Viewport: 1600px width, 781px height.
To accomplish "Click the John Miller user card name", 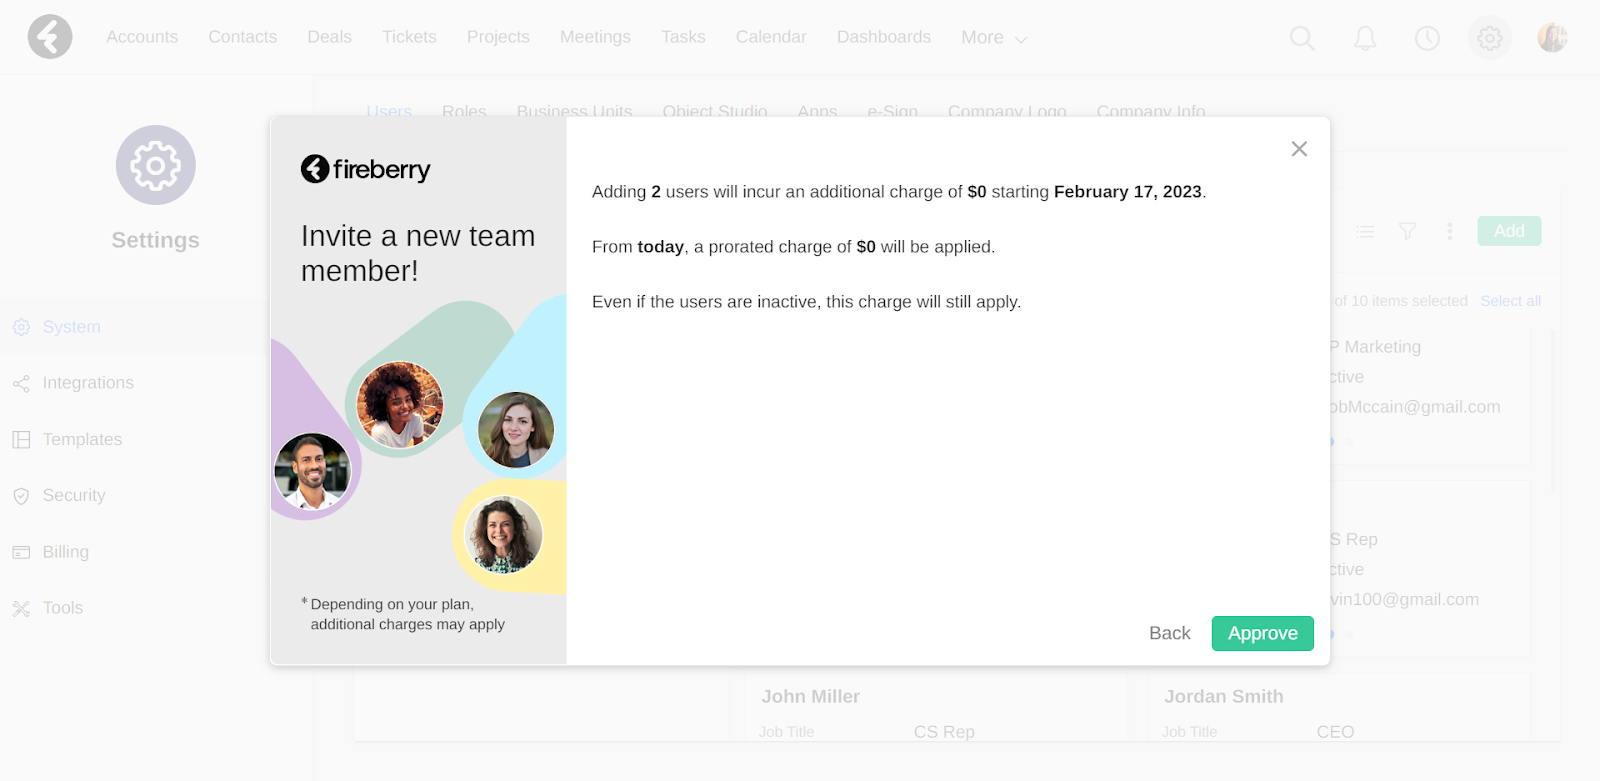I will coord(811,697).
